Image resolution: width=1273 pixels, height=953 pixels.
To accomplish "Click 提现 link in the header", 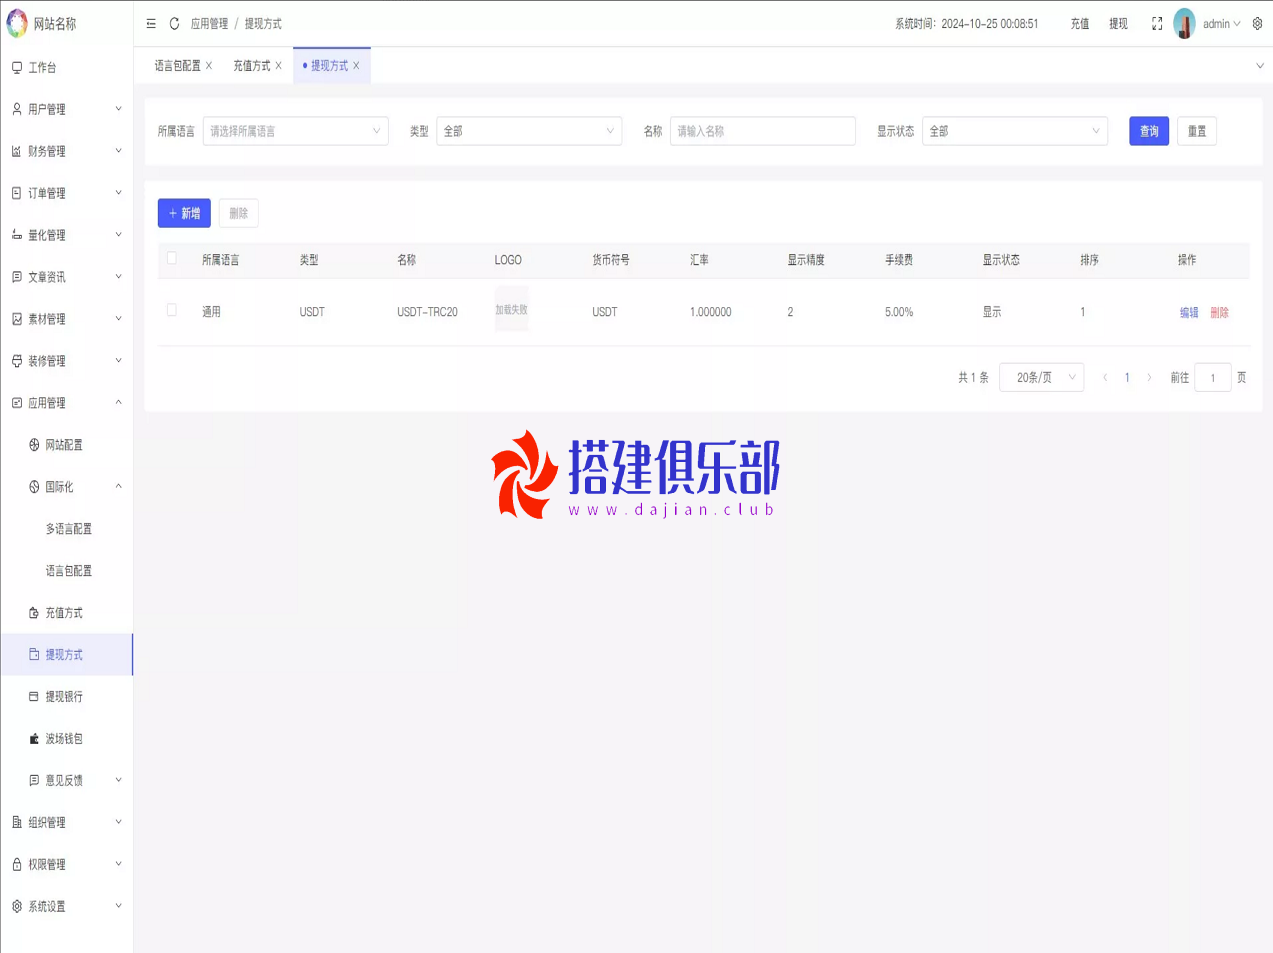I will (x=1118, y=24).
